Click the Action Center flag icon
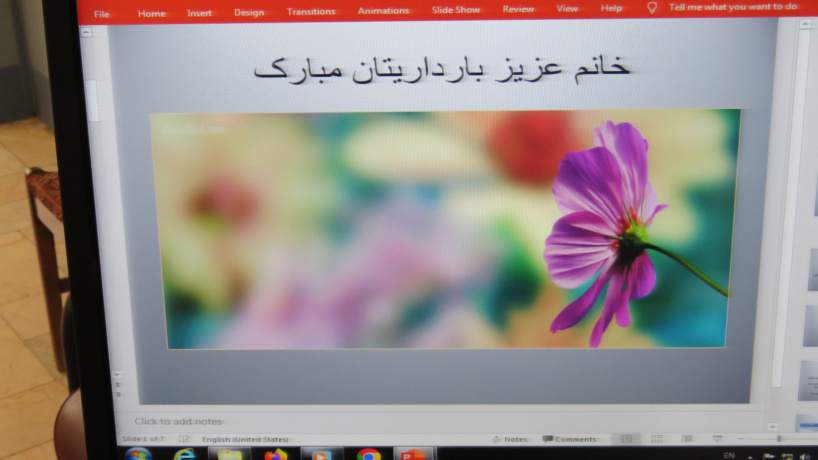818x460 pixels. (x=768, y=457)
